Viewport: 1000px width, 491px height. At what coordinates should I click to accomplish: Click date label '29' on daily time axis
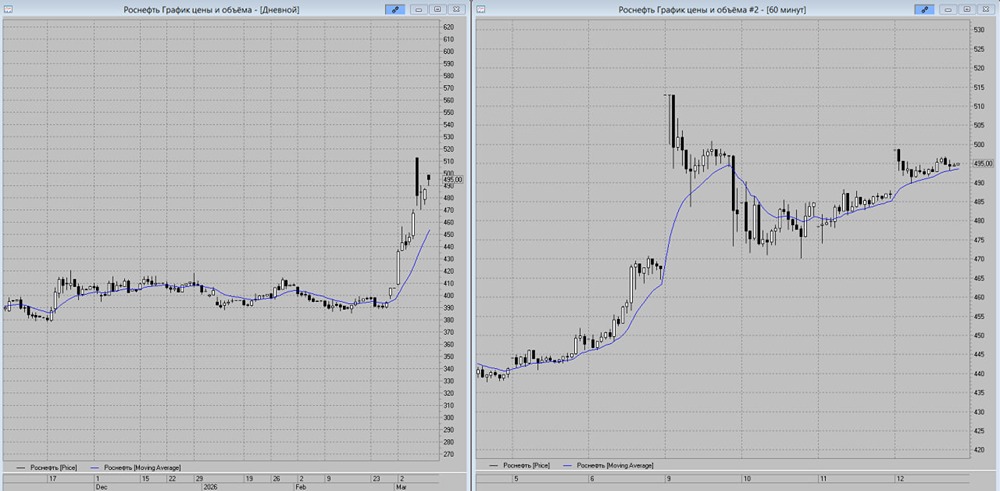coord(199,478)
